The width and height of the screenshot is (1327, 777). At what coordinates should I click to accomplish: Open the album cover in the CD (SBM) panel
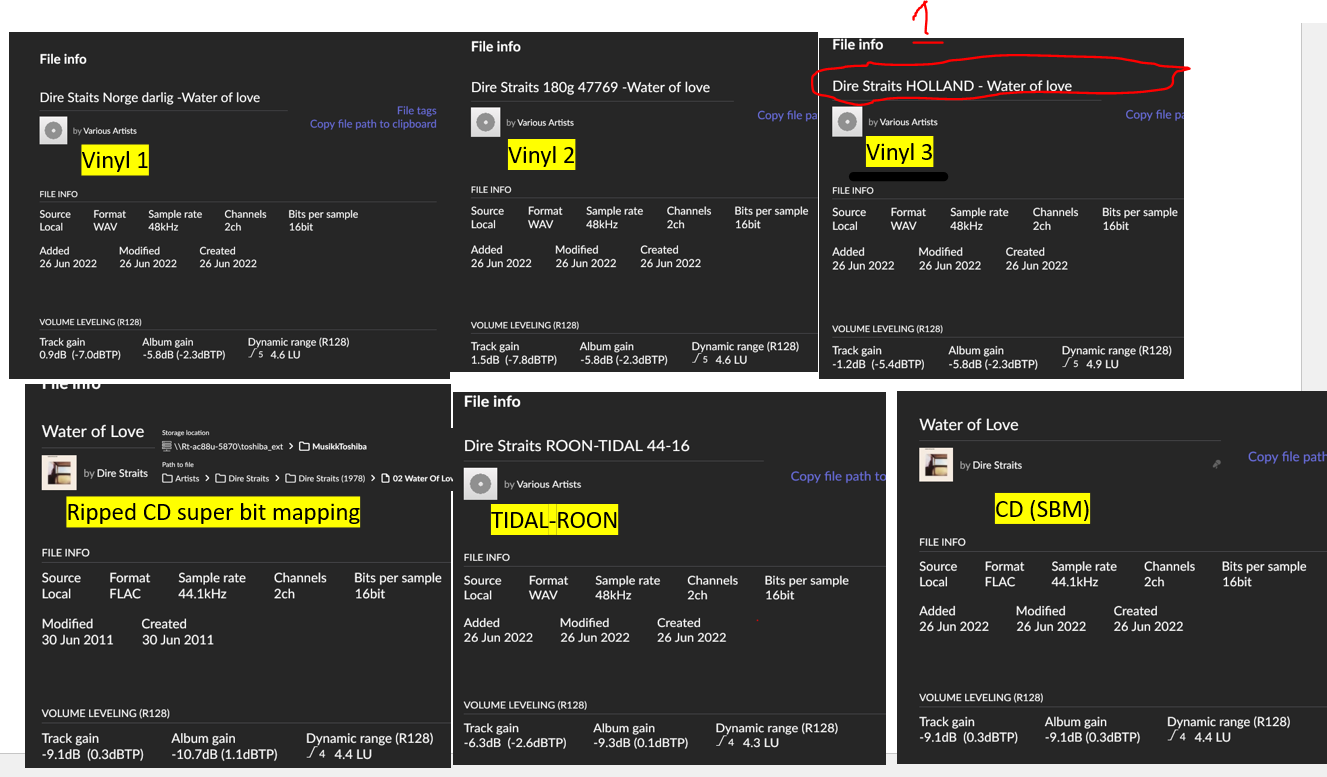[936, 464]
